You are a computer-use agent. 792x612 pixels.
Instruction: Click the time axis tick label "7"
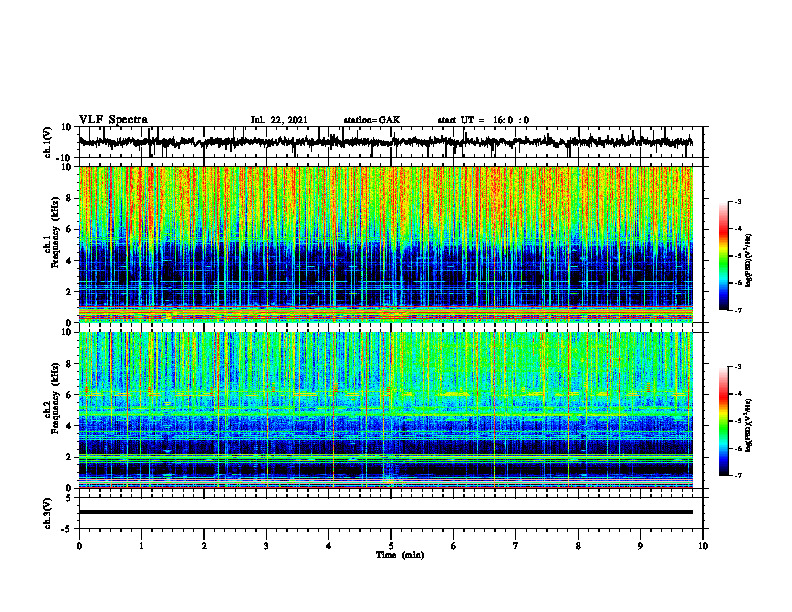pos(516,546)
